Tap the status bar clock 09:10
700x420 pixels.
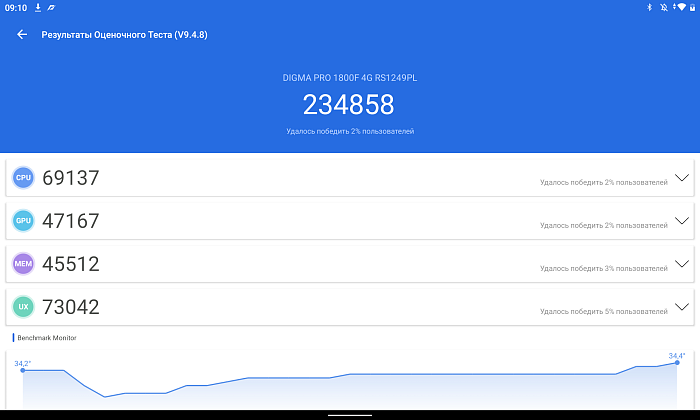click(x=16, y=8)
